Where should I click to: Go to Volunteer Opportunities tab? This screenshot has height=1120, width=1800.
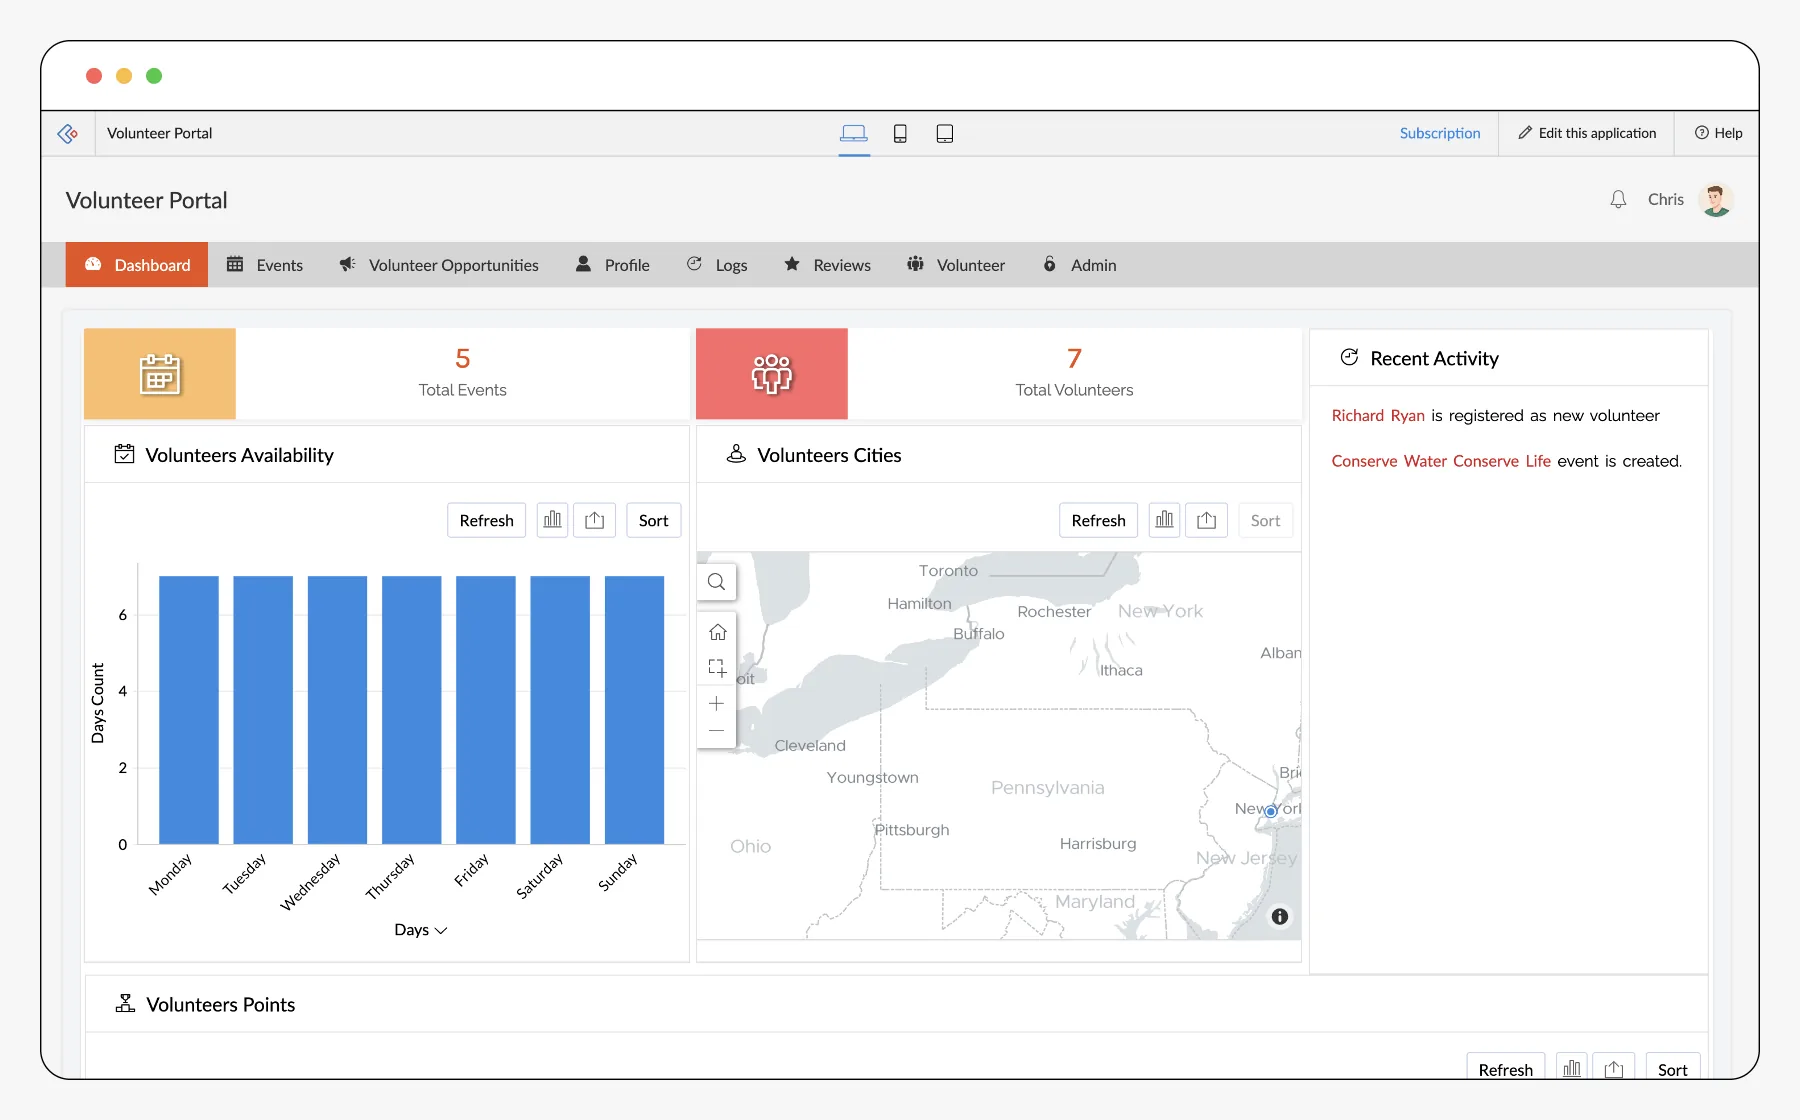click(x=439, y=265)
